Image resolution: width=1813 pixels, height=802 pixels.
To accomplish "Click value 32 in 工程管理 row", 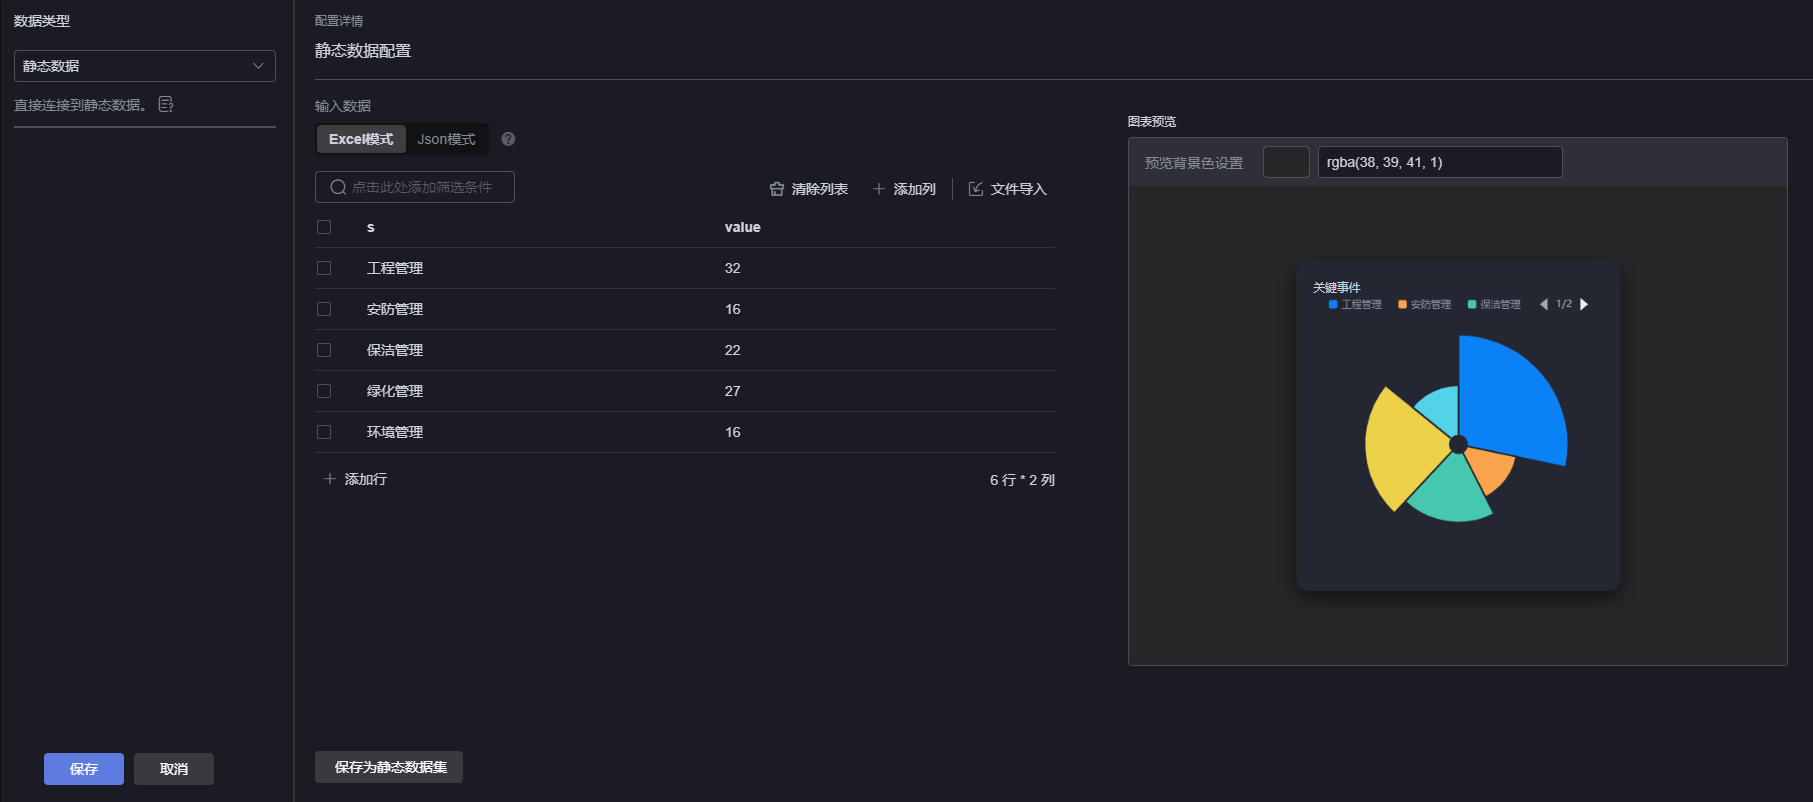I will (733, 268).
